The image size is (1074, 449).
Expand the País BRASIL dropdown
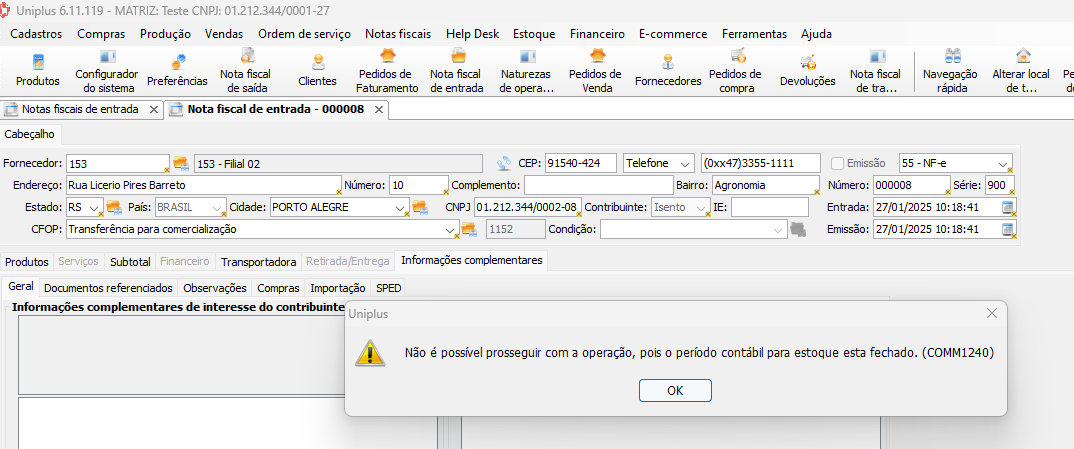[218, 207]
